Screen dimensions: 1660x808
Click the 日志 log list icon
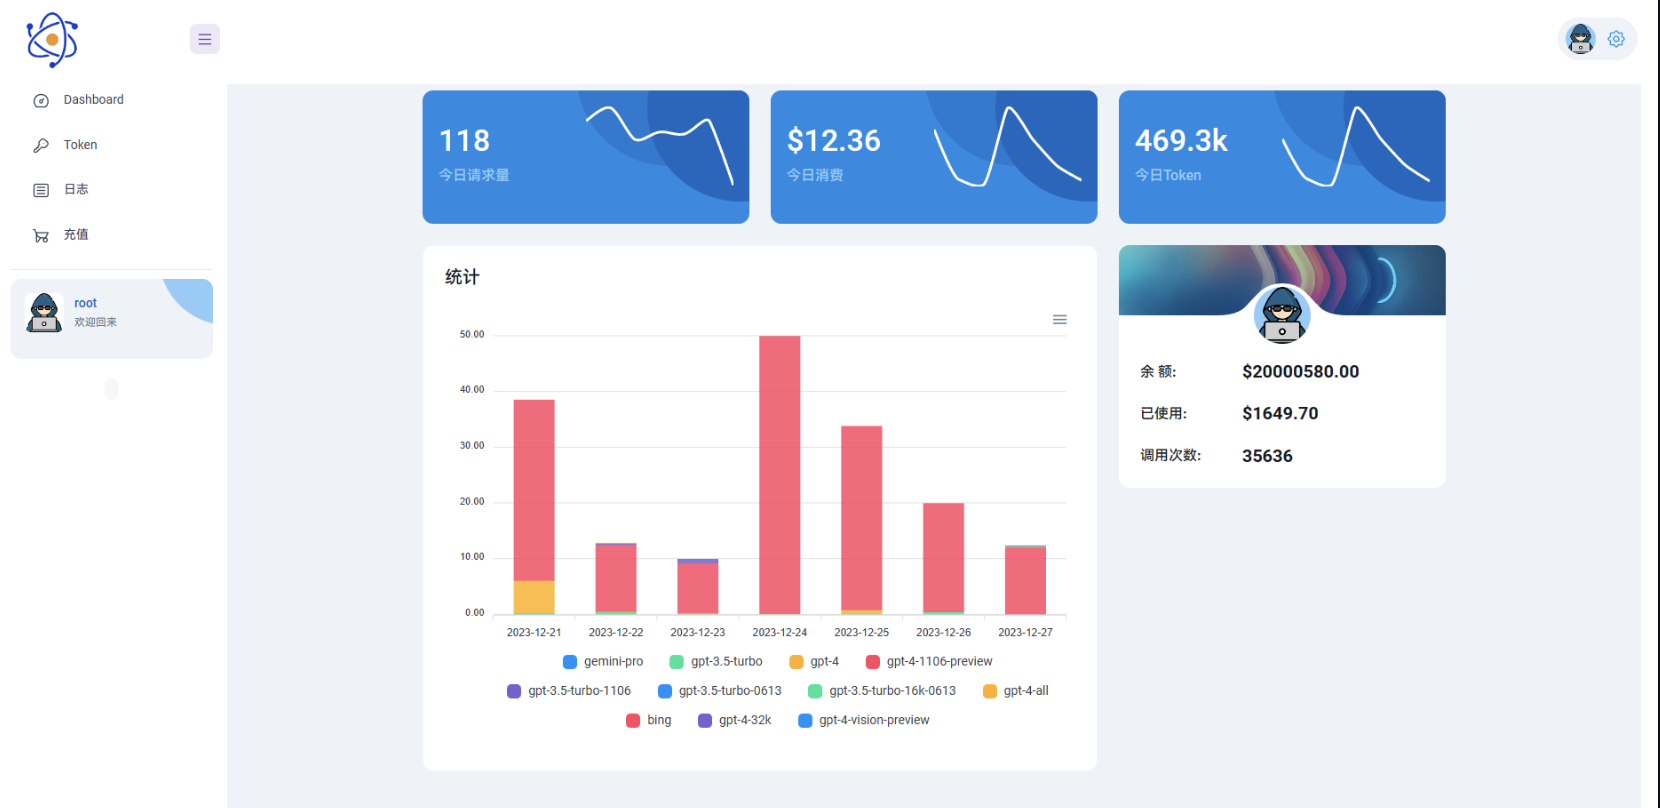pyautogui.click(x=41, y=190)
